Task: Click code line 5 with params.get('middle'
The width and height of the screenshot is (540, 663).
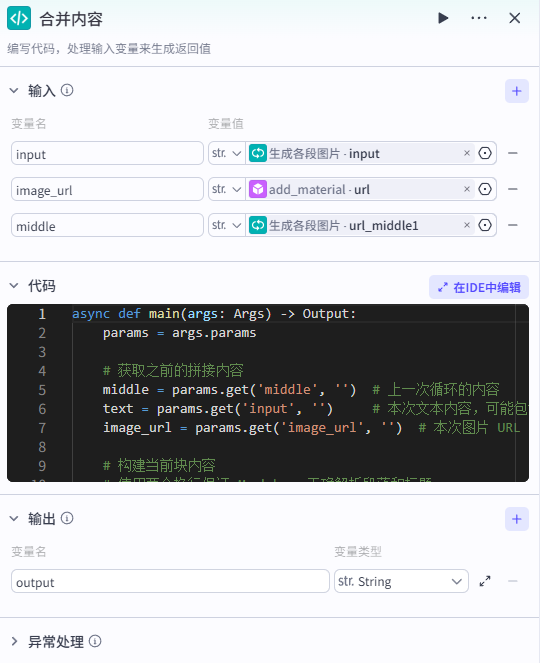Action: 301,389
